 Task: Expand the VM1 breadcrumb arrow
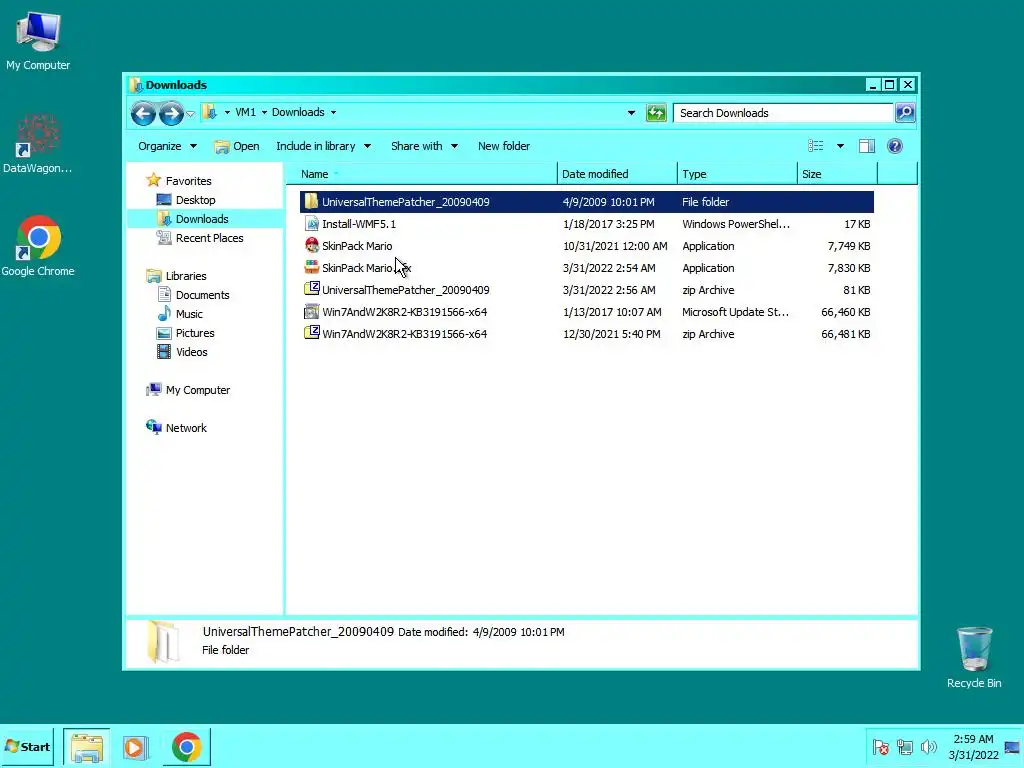[264, 112]
